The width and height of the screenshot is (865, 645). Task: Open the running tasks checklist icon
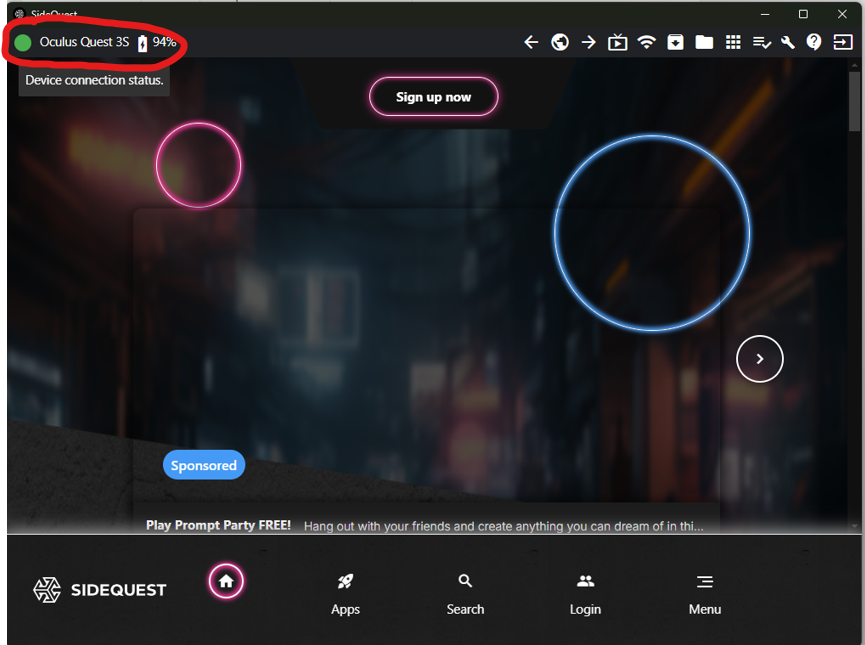coord(762,42)
